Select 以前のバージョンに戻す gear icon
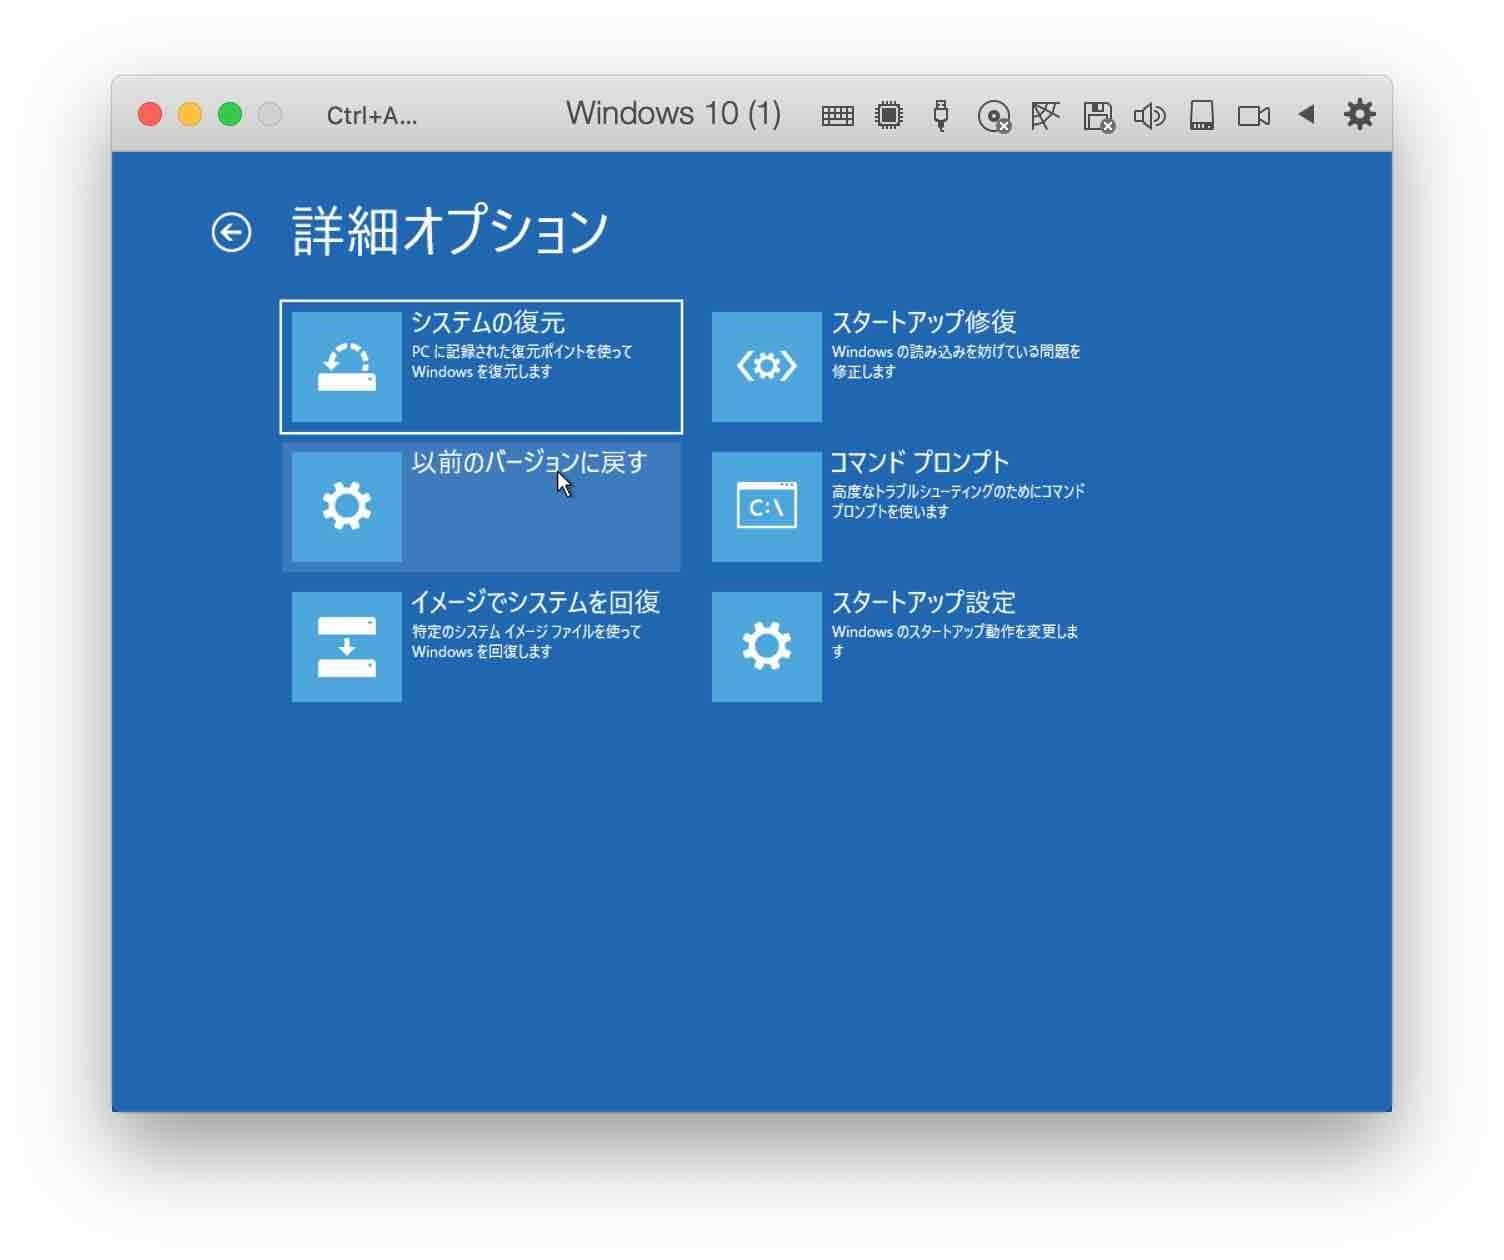This screenshot has width=1504, height=1260. [346, 506]
